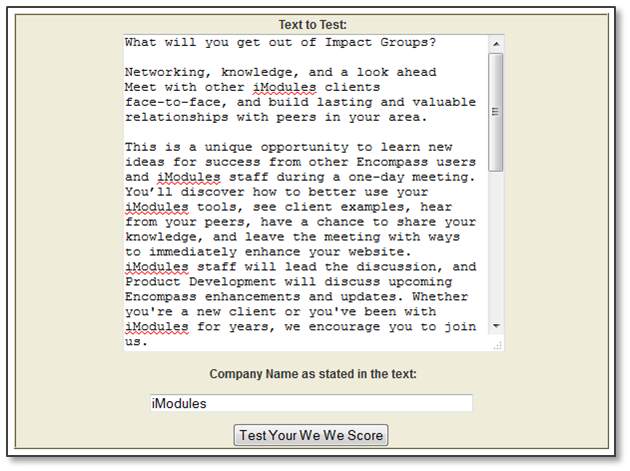Click misspelled iModules in 'Meet with other' line
This screenshot has width=630, height=471.
[284, 87]
